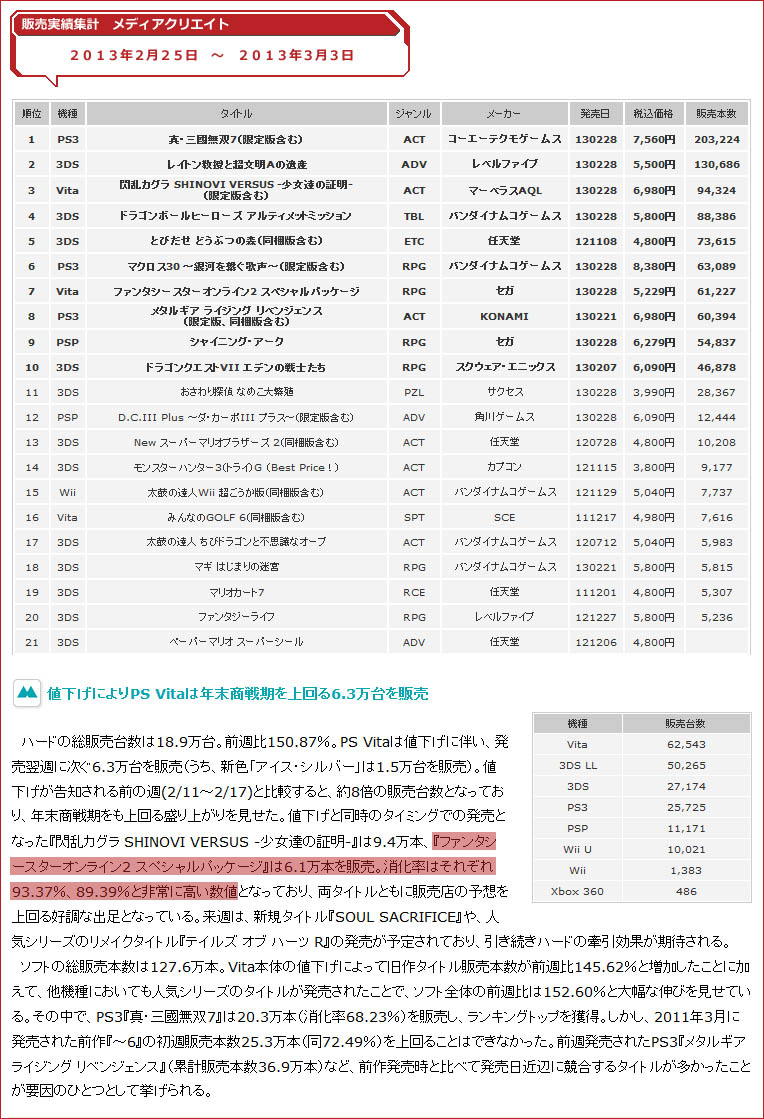The height and width of the screenshot is (1119, 764).
Task: Click the タイトル column header
Action: coord(236,113)
